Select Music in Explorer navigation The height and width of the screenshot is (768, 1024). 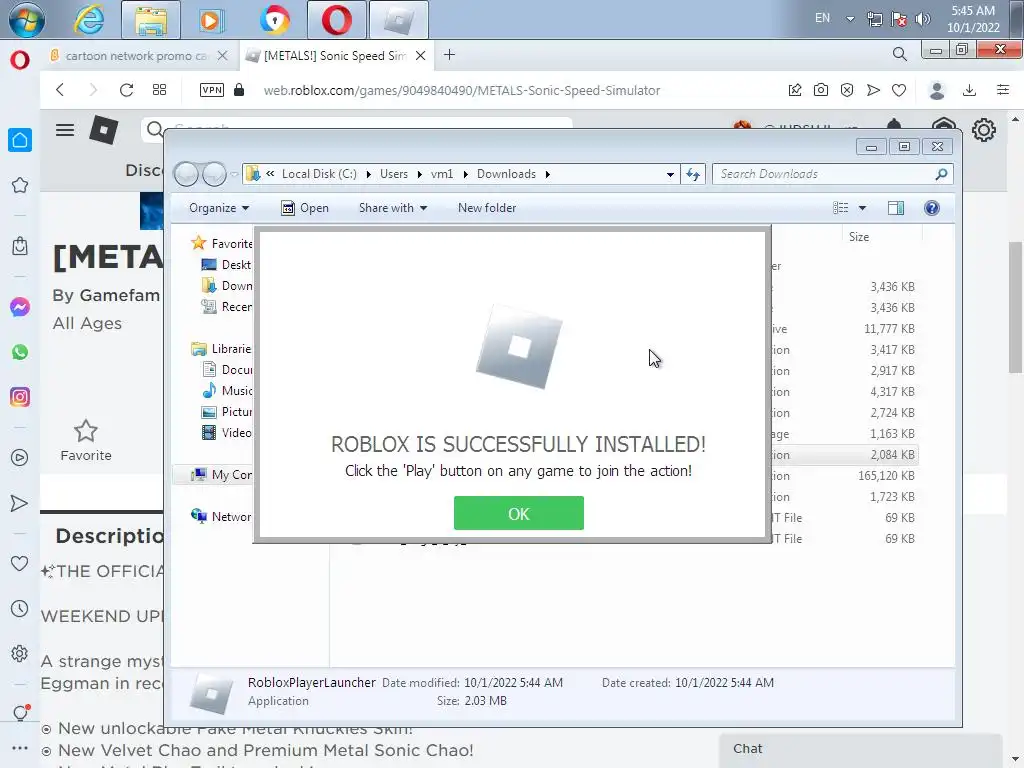227,391
